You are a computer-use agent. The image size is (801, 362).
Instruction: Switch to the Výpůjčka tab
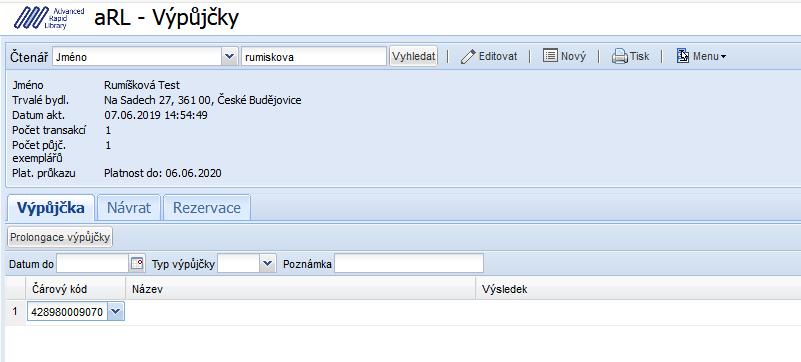[51, 208]
